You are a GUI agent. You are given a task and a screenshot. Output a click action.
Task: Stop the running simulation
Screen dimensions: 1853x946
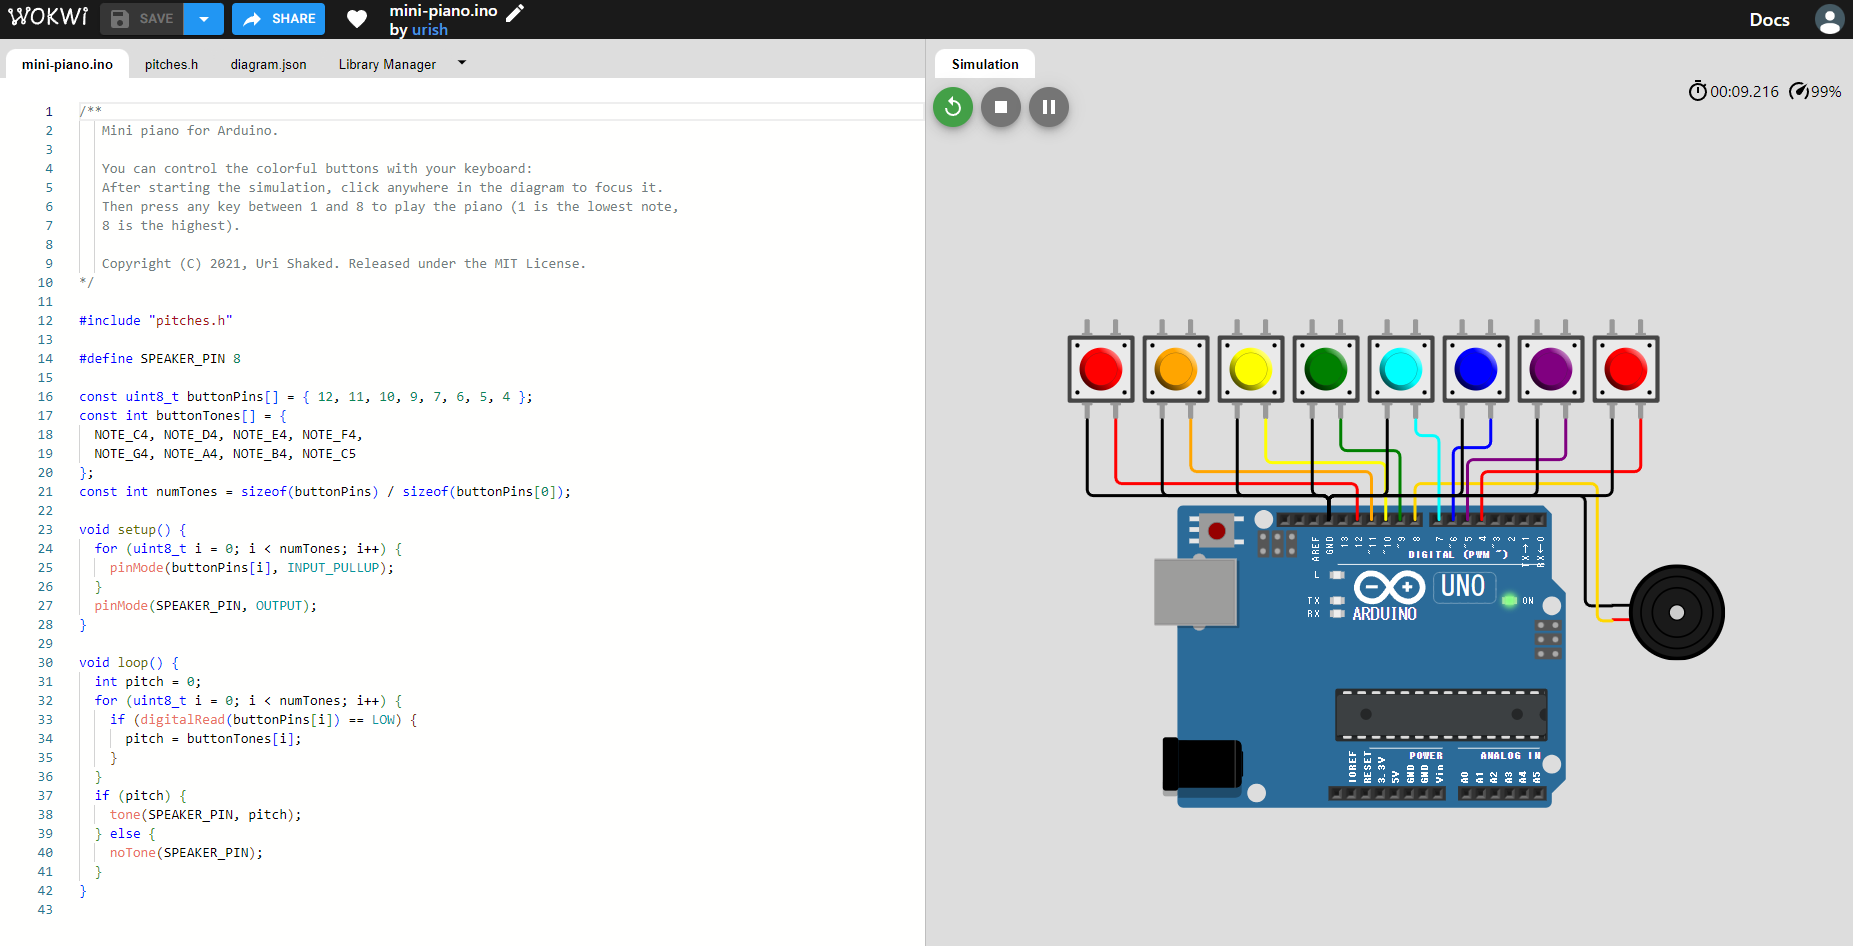click(x=1000, y=107)
